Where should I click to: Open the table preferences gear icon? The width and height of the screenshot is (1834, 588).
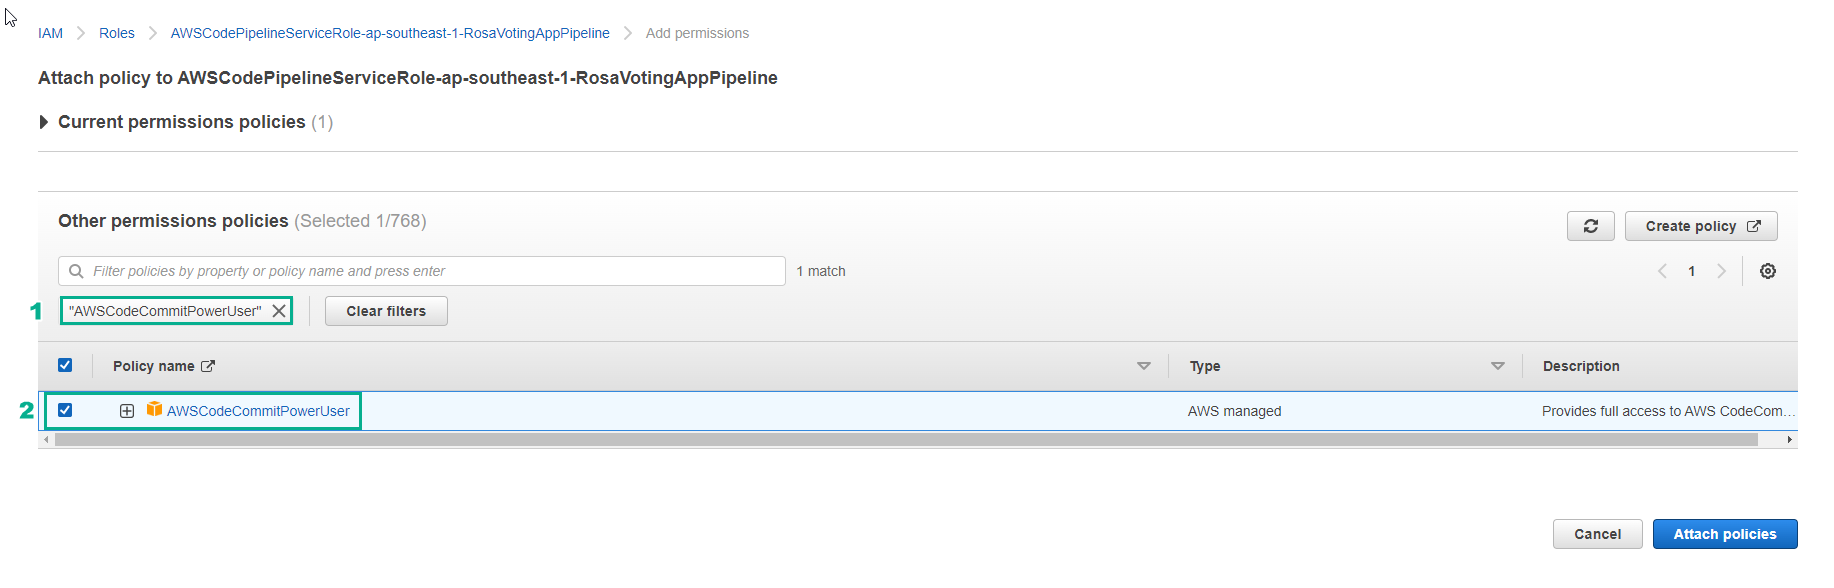[x=1767, y=271]
